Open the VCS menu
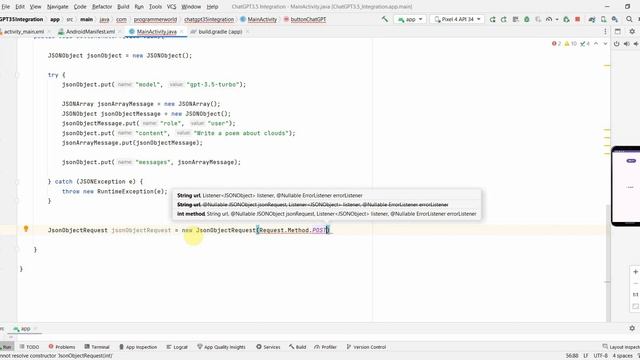 [171, 7]
